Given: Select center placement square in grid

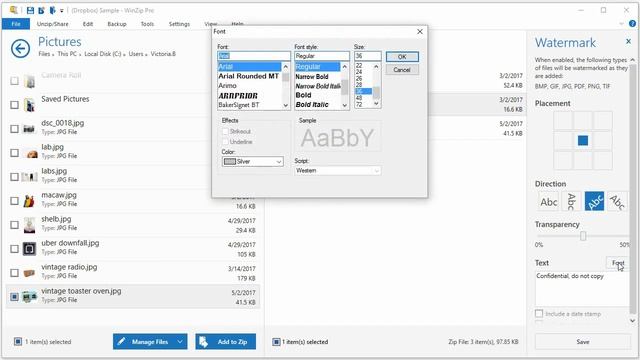Looking at the screenshot, I should pos(583,141).
